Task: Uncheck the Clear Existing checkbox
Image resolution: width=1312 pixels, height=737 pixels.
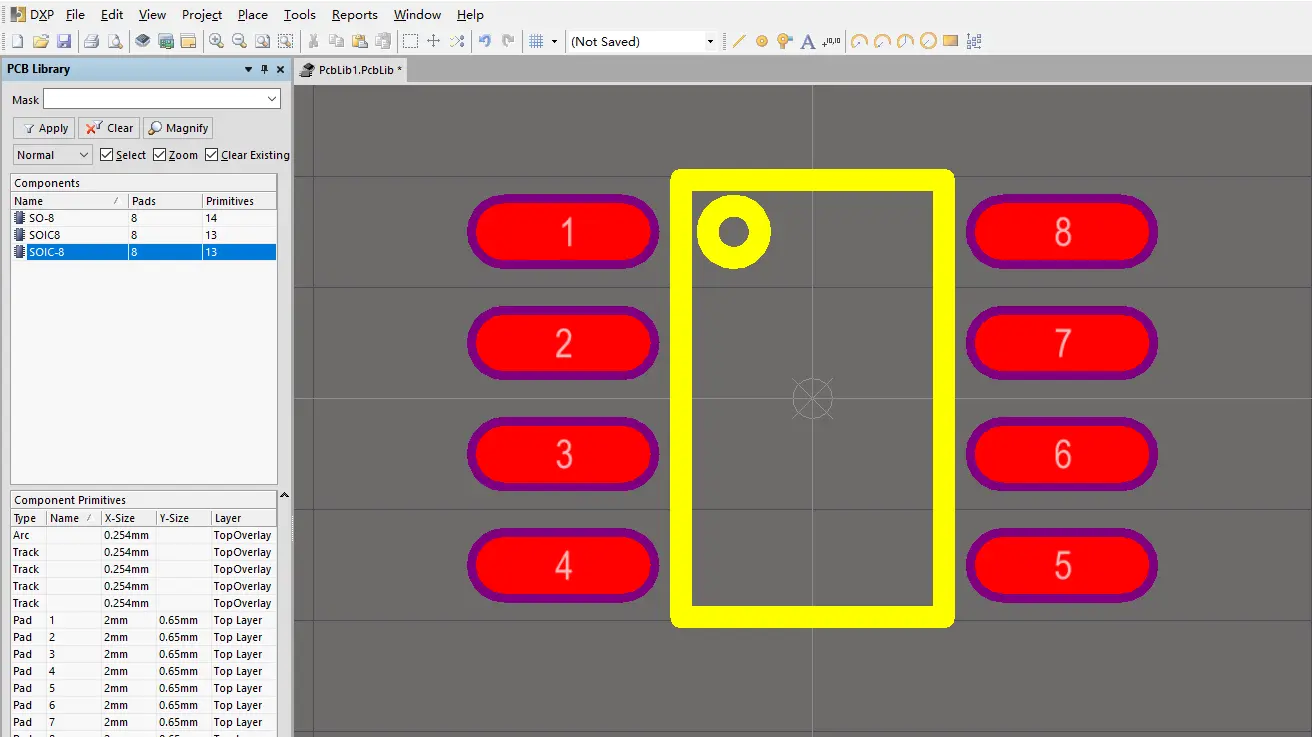Action: (212, 155)
